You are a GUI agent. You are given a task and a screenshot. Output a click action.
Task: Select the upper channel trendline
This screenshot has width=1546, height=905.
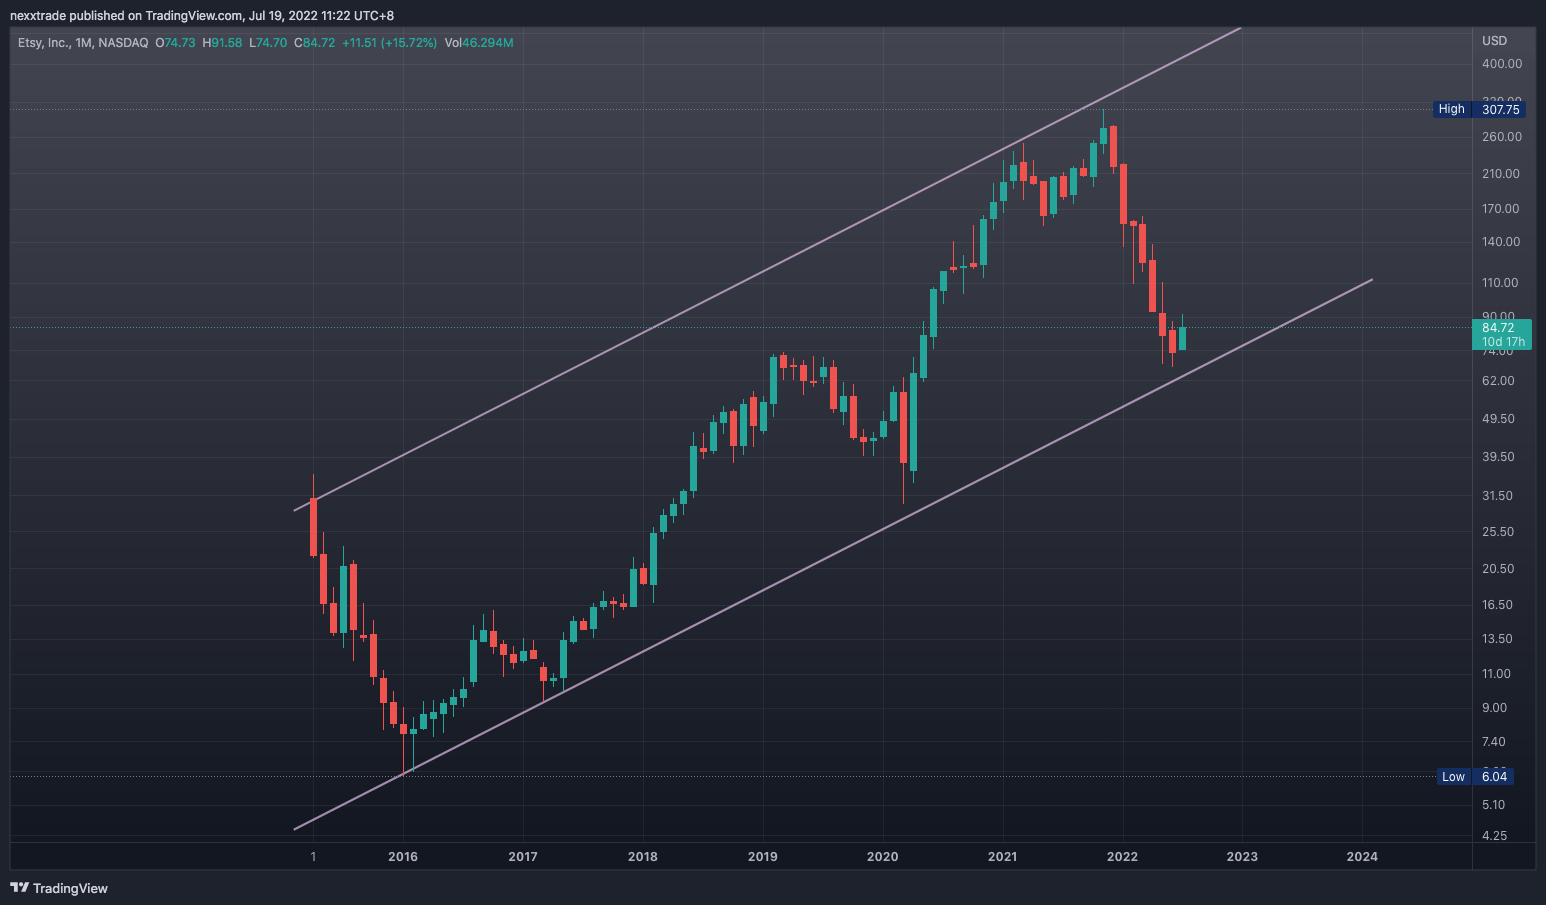click(767, 269)
